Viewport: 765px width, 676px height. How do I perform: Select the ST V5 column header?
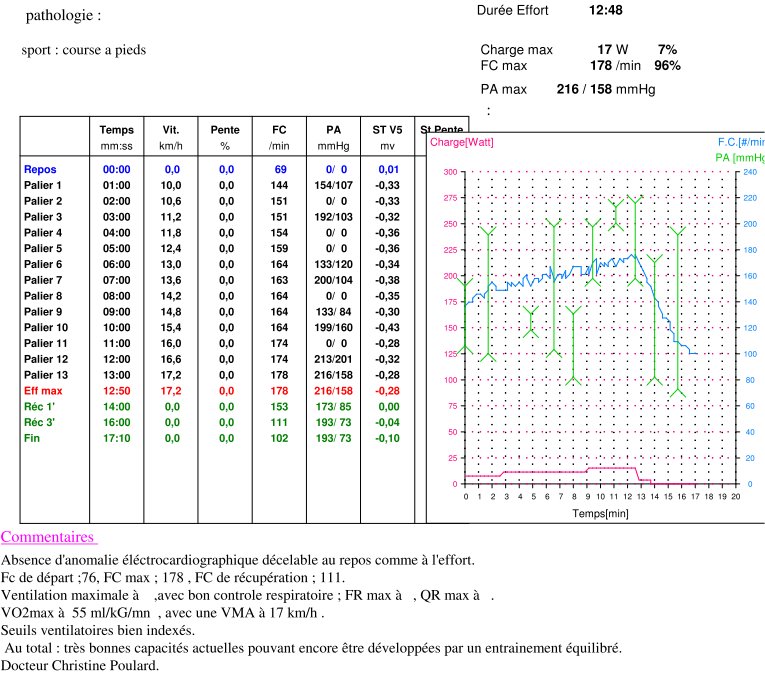pyautogui.click(x=387, y=130)
